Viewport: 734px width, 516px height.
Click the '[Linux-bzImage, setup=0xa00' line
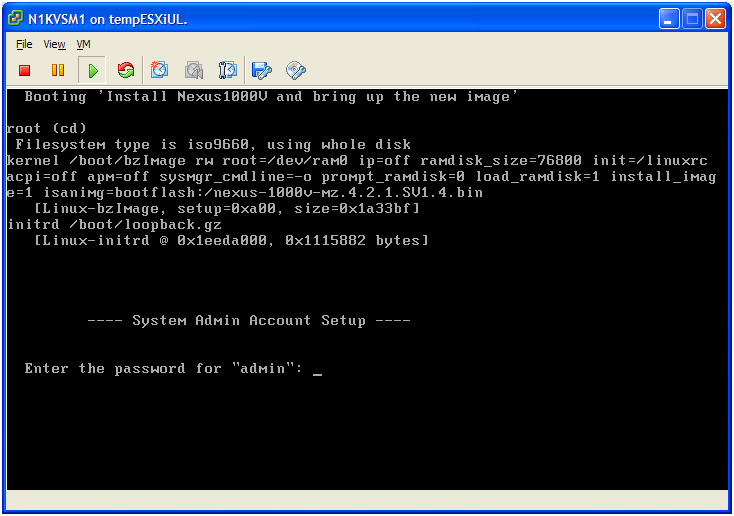(x=227, y=208)
